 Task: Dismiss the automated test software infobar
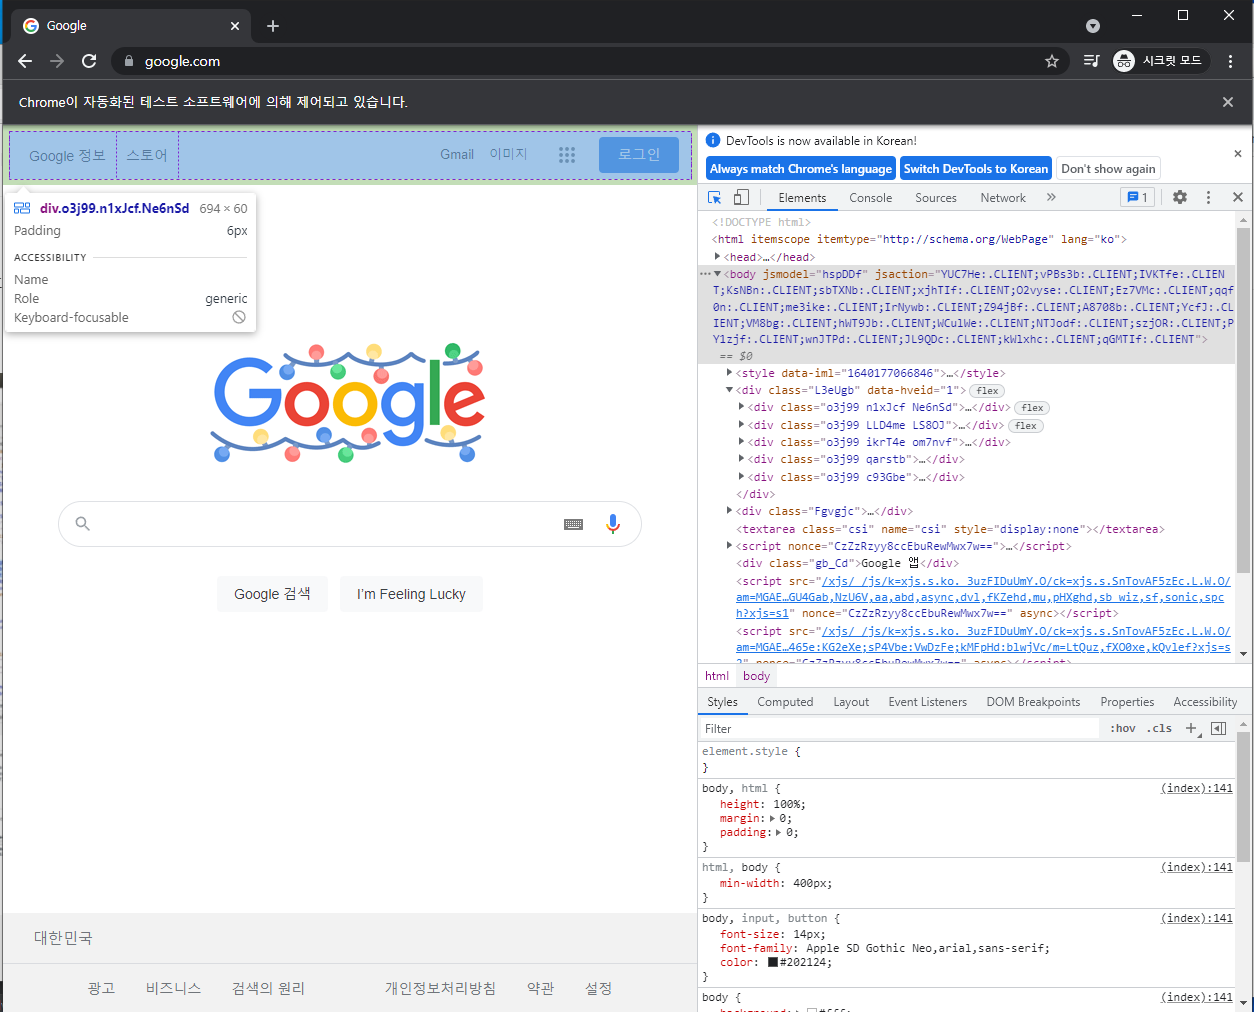click(1228, 102)
